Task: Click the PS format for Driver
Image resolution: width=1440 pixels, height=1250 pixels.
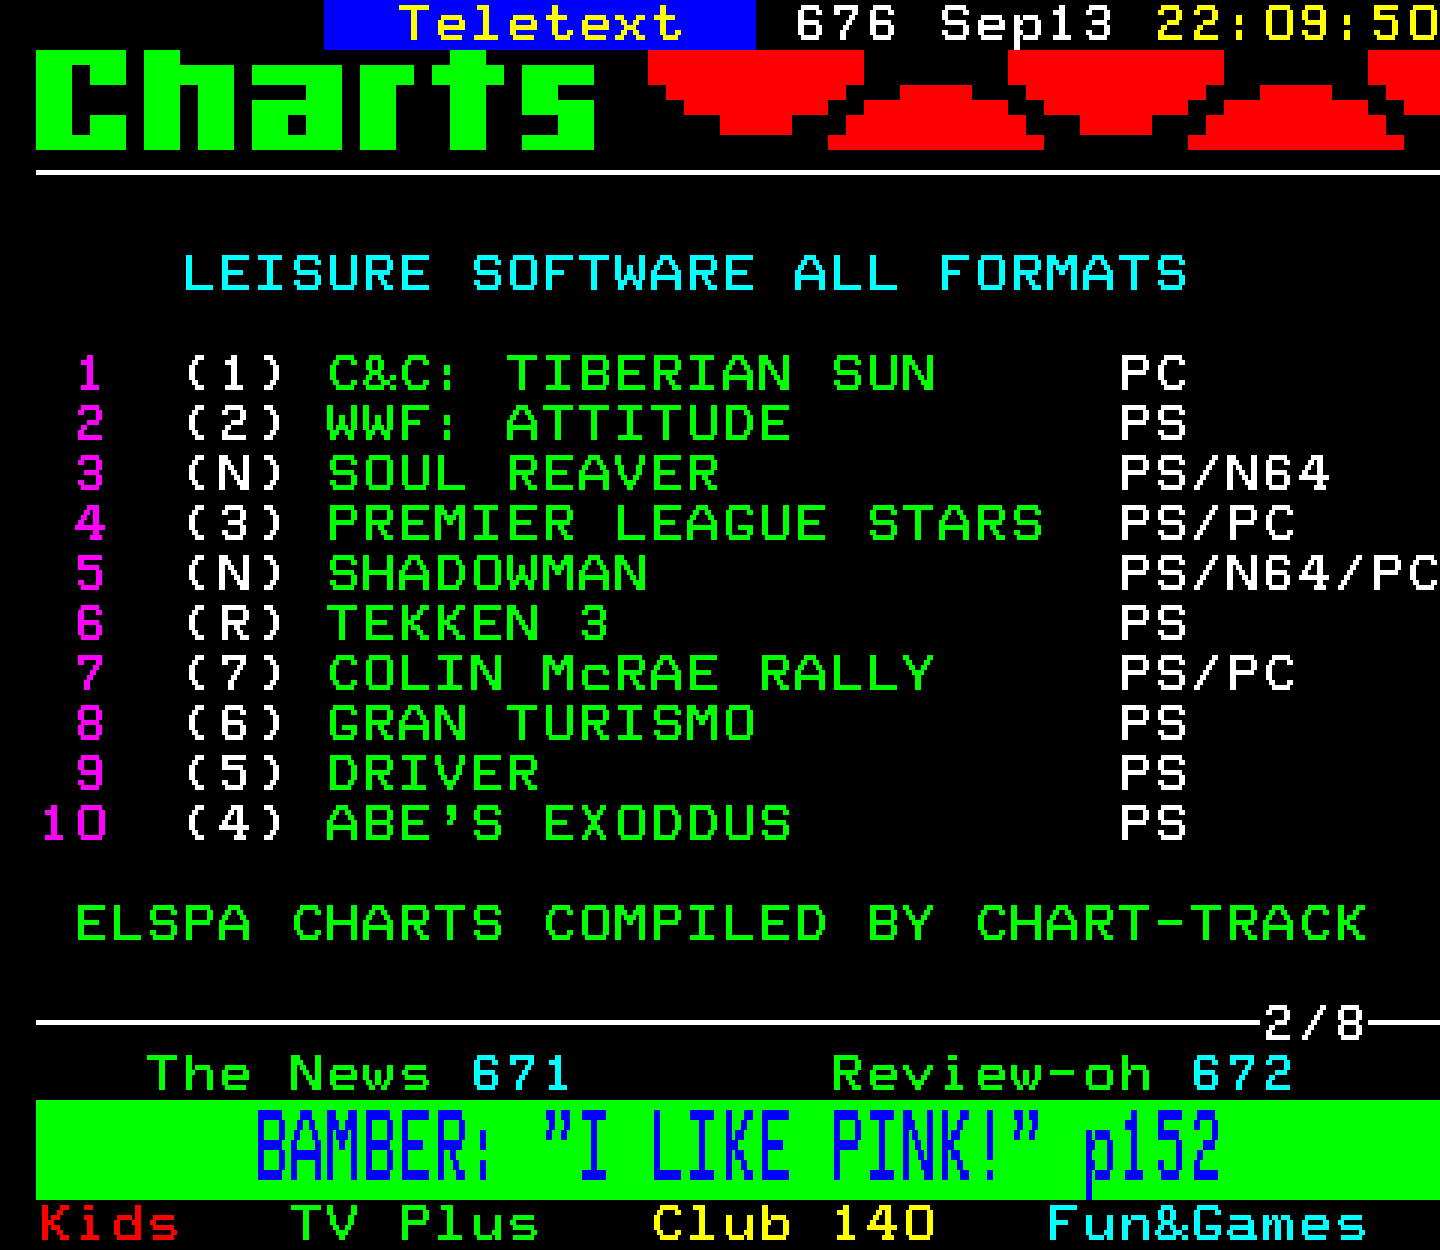Action: [1153, 774]
